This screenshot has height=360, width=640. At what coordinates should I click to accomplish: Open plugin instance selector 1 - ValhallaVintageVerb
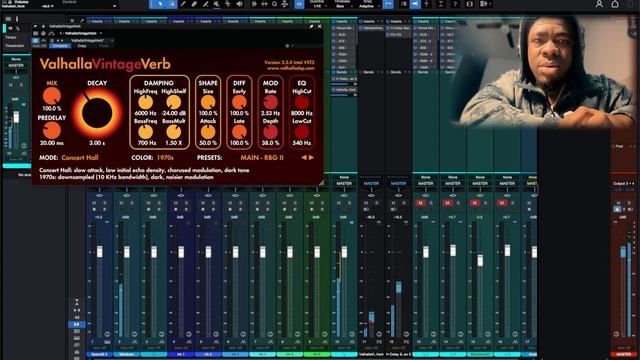(x=80, y=33)
